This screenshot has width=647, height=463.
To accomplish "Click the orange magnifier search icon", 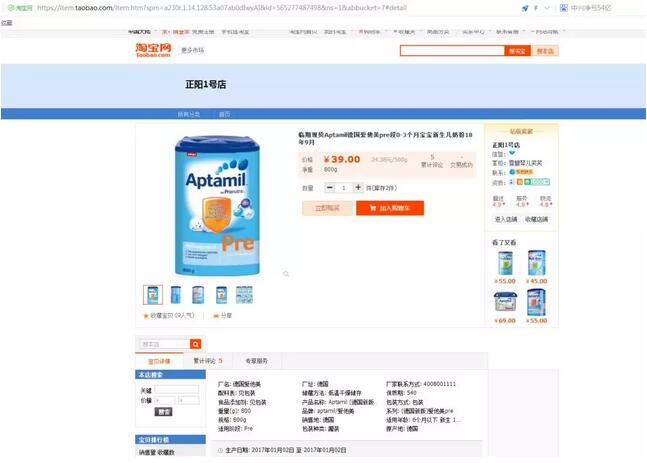I will [196, 344].
